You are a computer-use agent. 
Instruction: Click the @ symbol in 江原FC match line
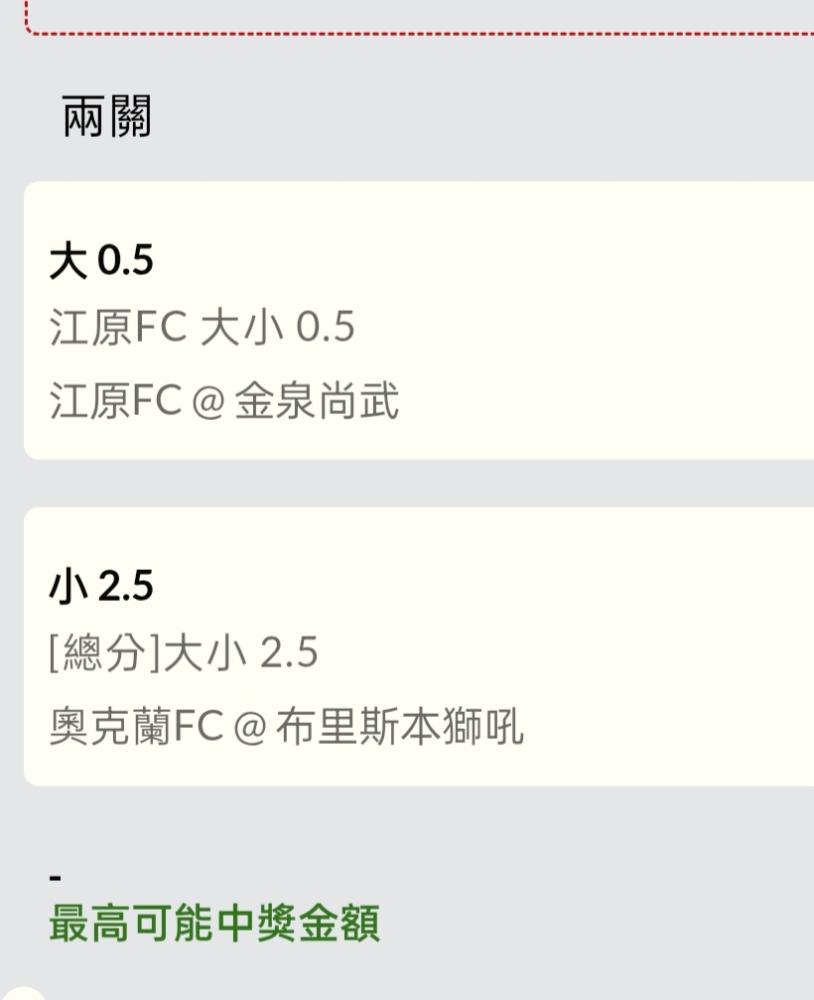[x=207, y=403]
